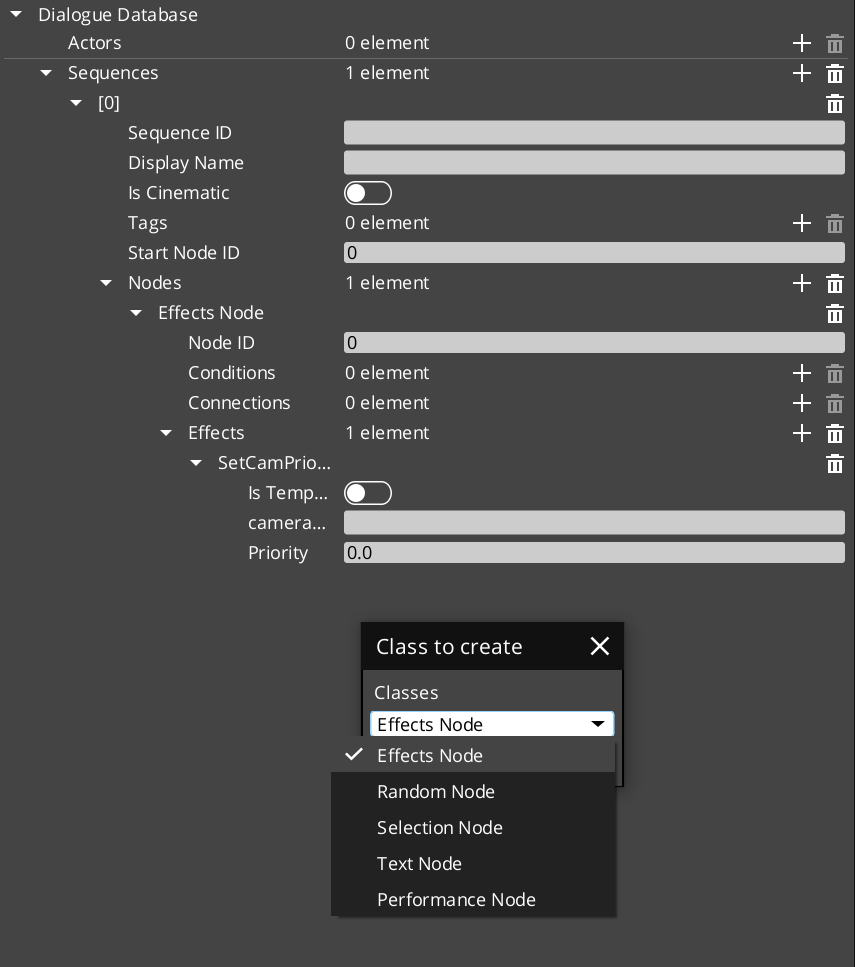This screenshot has height=967, width=855.
Task: Add a Connection to Effects Node
Action: [x=801, y=403]
